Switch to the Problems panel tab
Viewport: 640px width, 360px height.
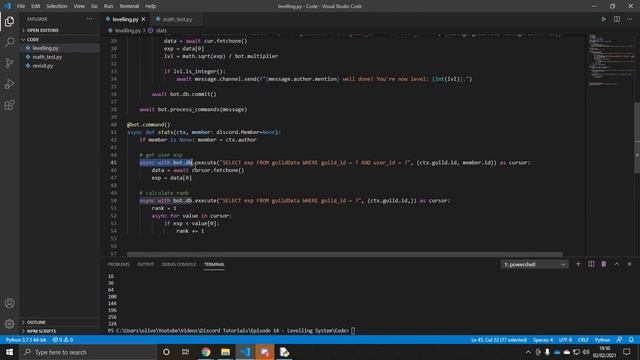coord(118,264)
